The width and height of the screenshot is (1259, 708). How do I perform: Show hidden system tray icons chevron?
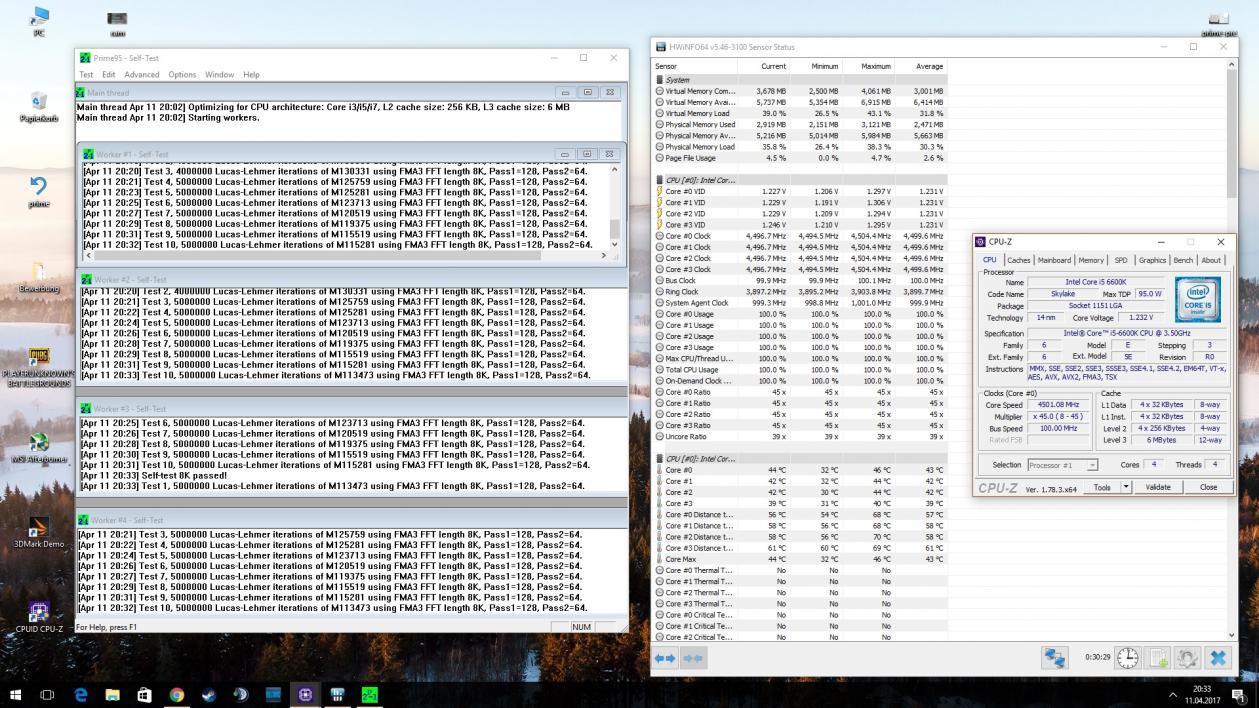[x=1173, y=694]
